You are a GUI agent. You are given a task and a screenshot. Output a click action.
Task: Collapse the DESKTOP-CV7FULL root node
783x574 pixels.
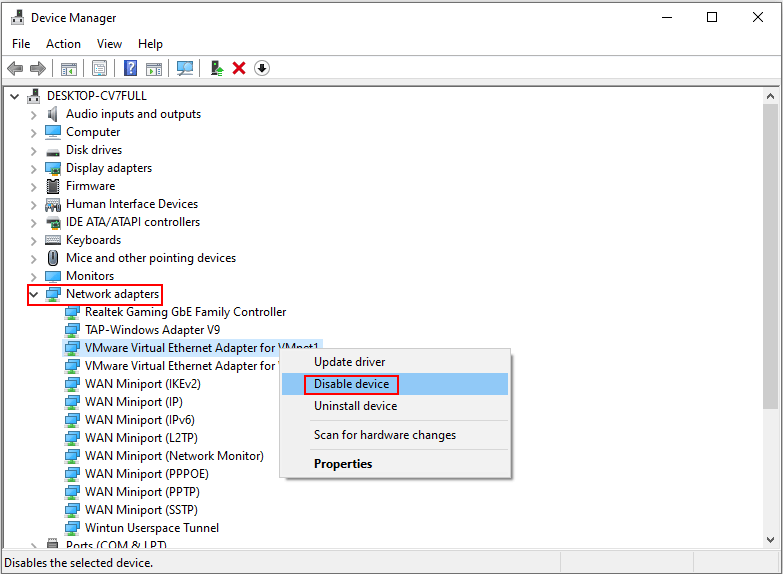15,96
